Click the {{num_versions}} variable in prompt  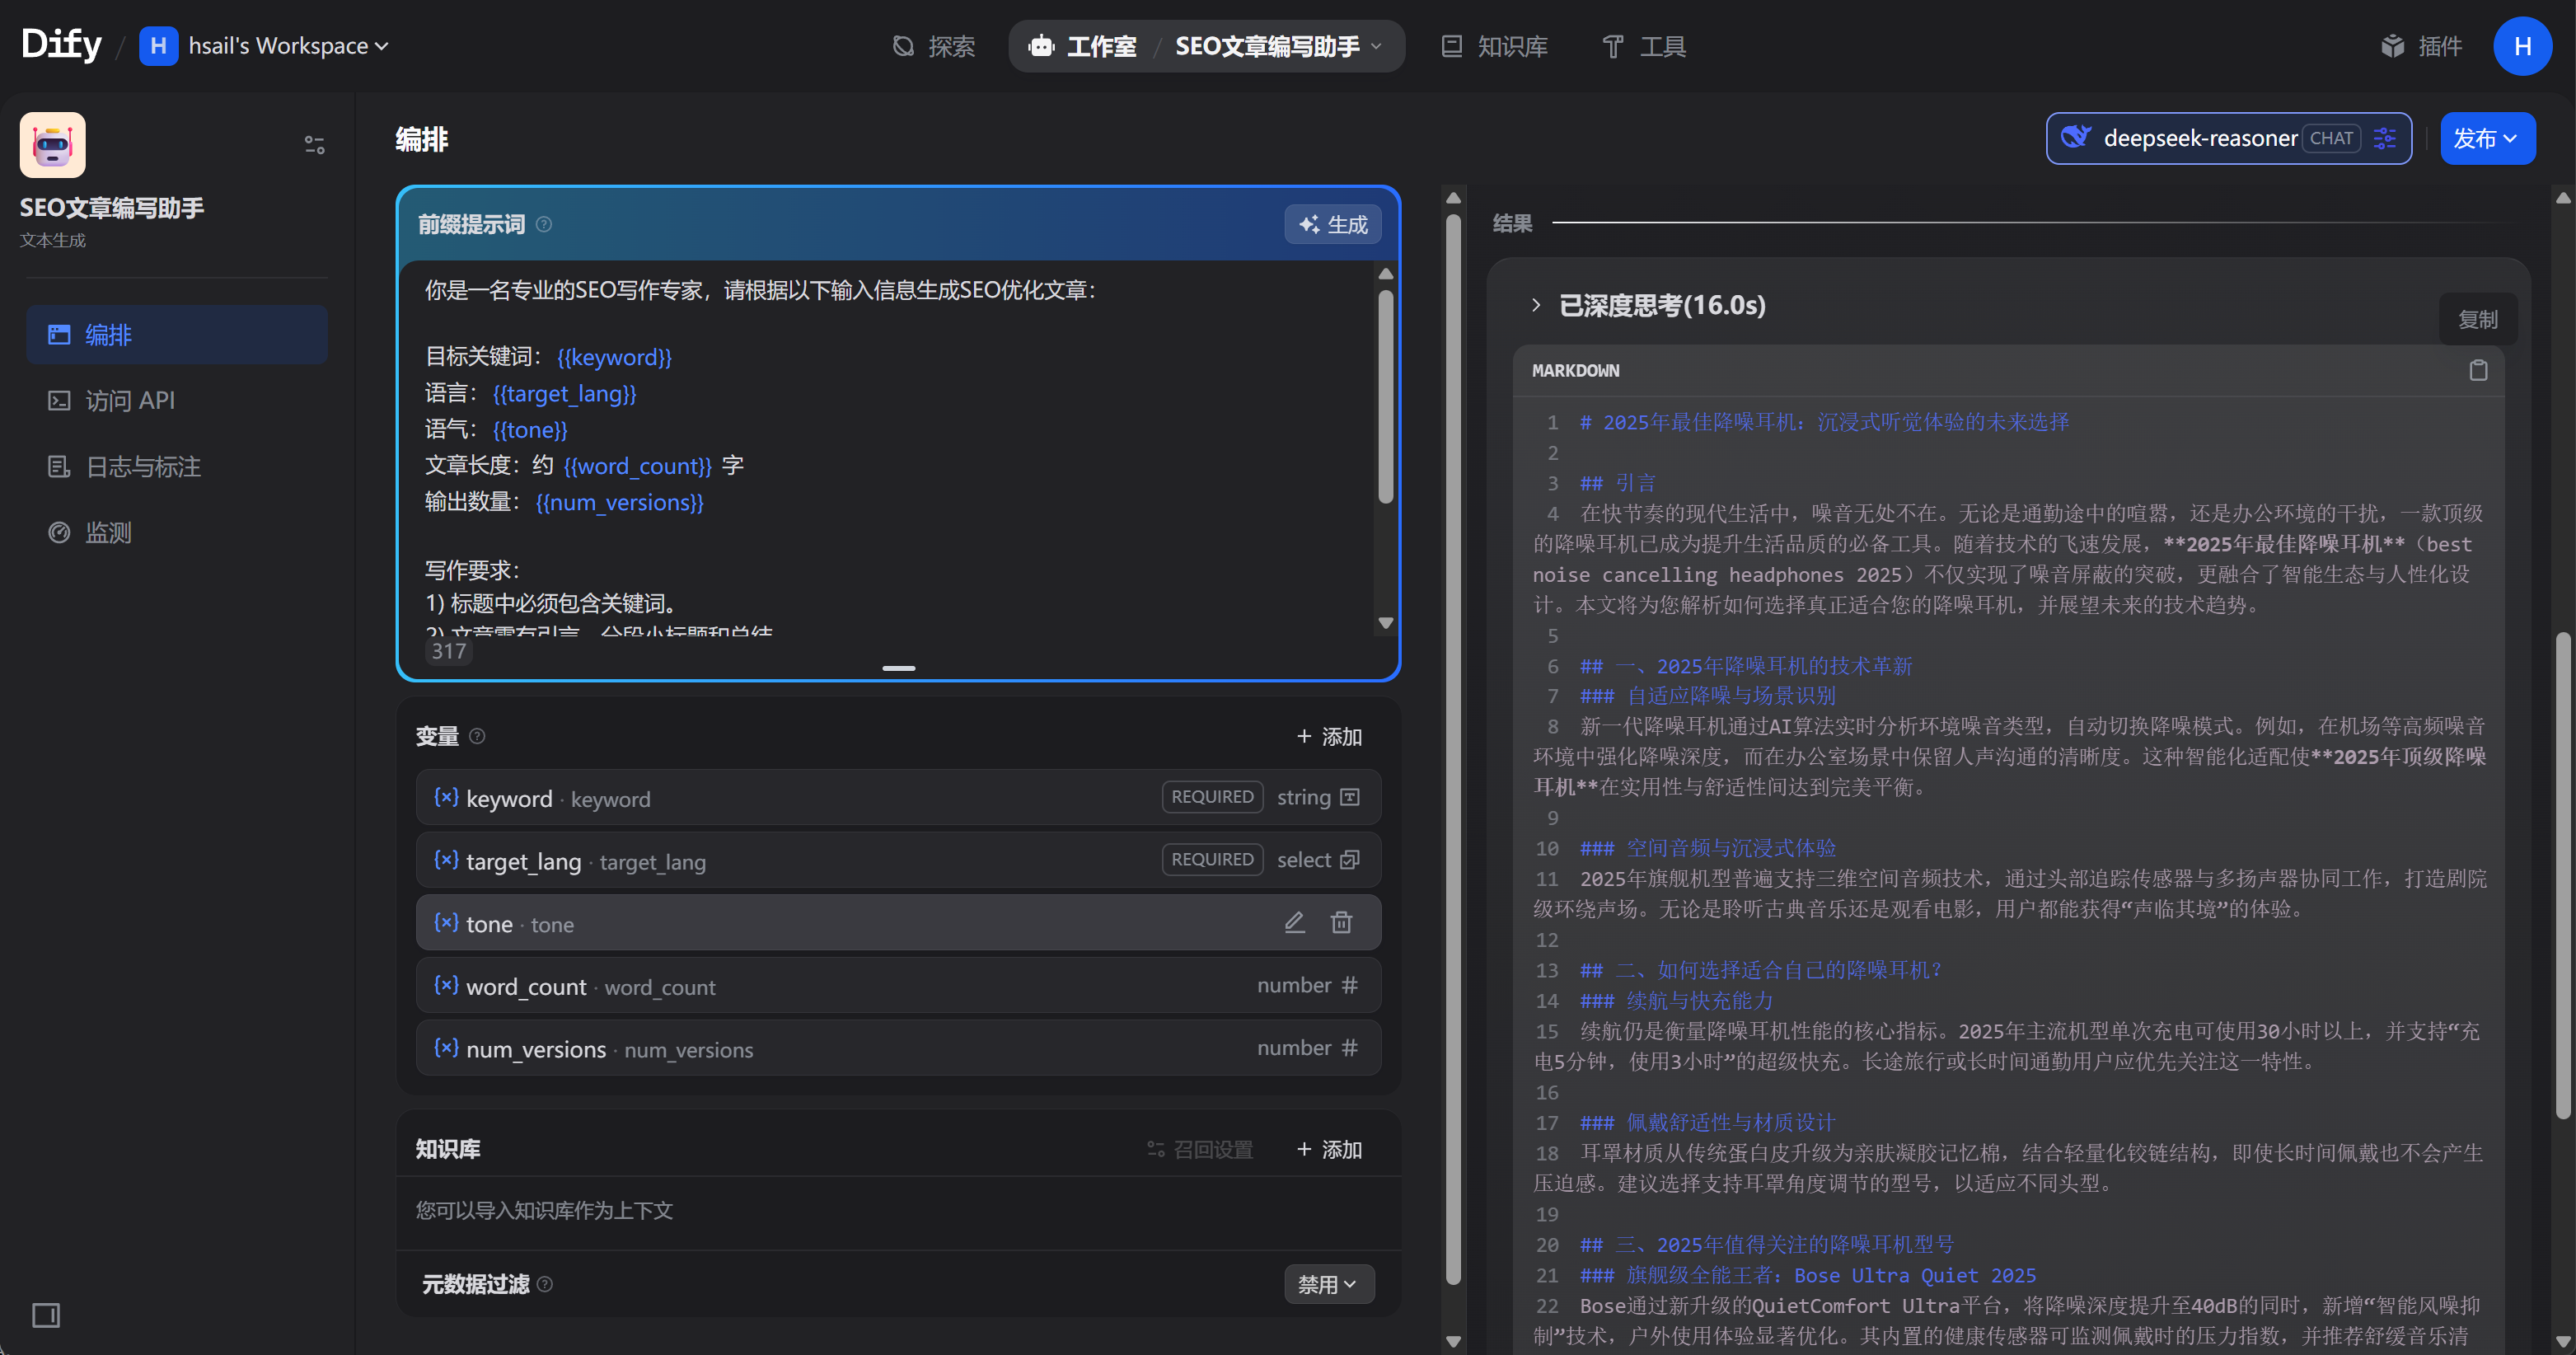coord(620,502)
